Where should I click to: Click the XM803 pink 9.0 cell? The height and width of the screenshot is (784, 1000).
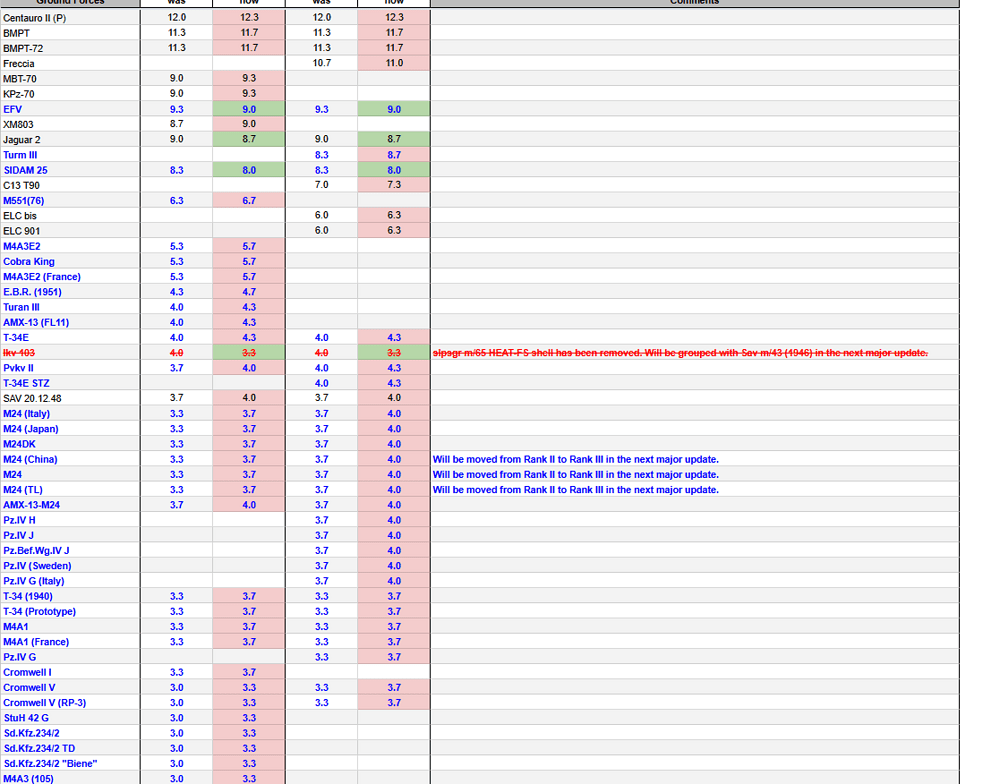249,124
